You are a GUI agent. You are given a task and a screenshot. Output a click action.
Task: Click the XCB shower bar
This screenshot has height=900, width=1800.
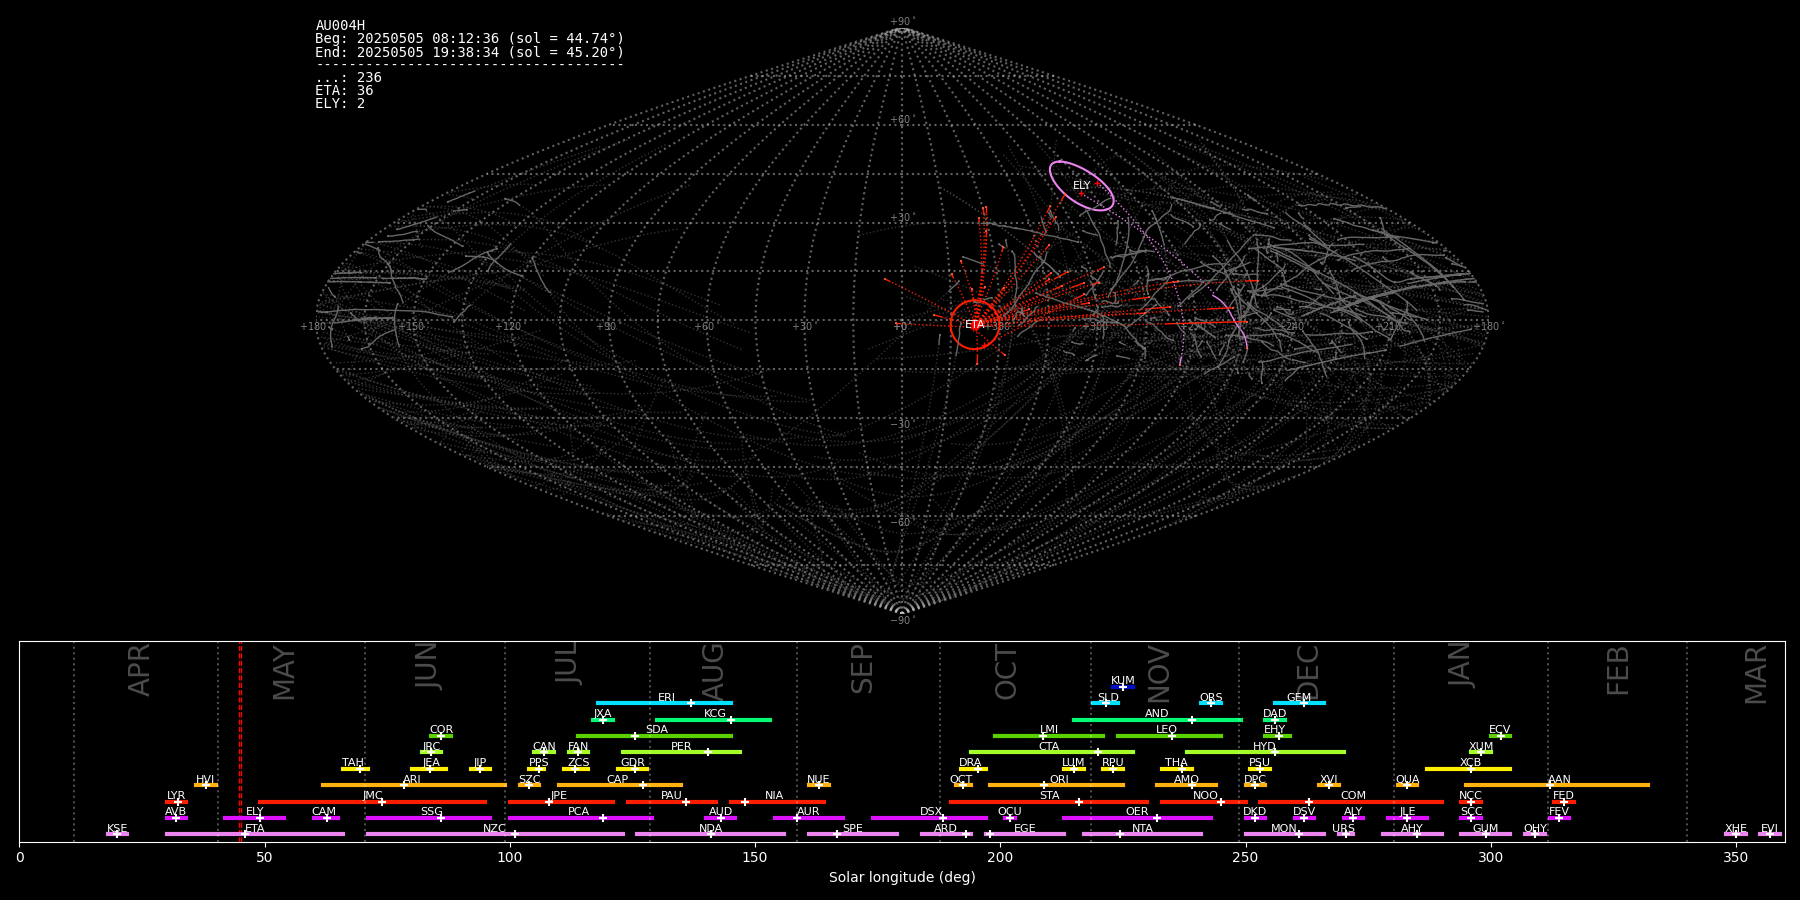(1468, 769)
